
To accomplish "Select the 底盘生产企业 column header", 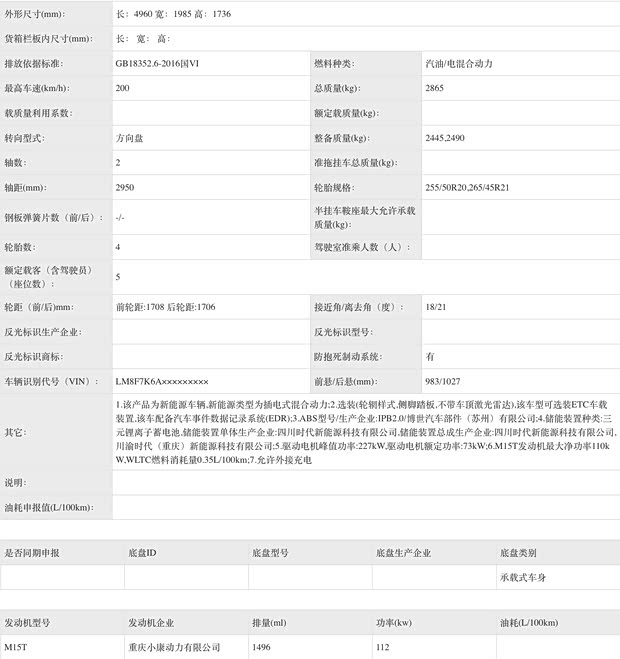I will pos(404,553).
